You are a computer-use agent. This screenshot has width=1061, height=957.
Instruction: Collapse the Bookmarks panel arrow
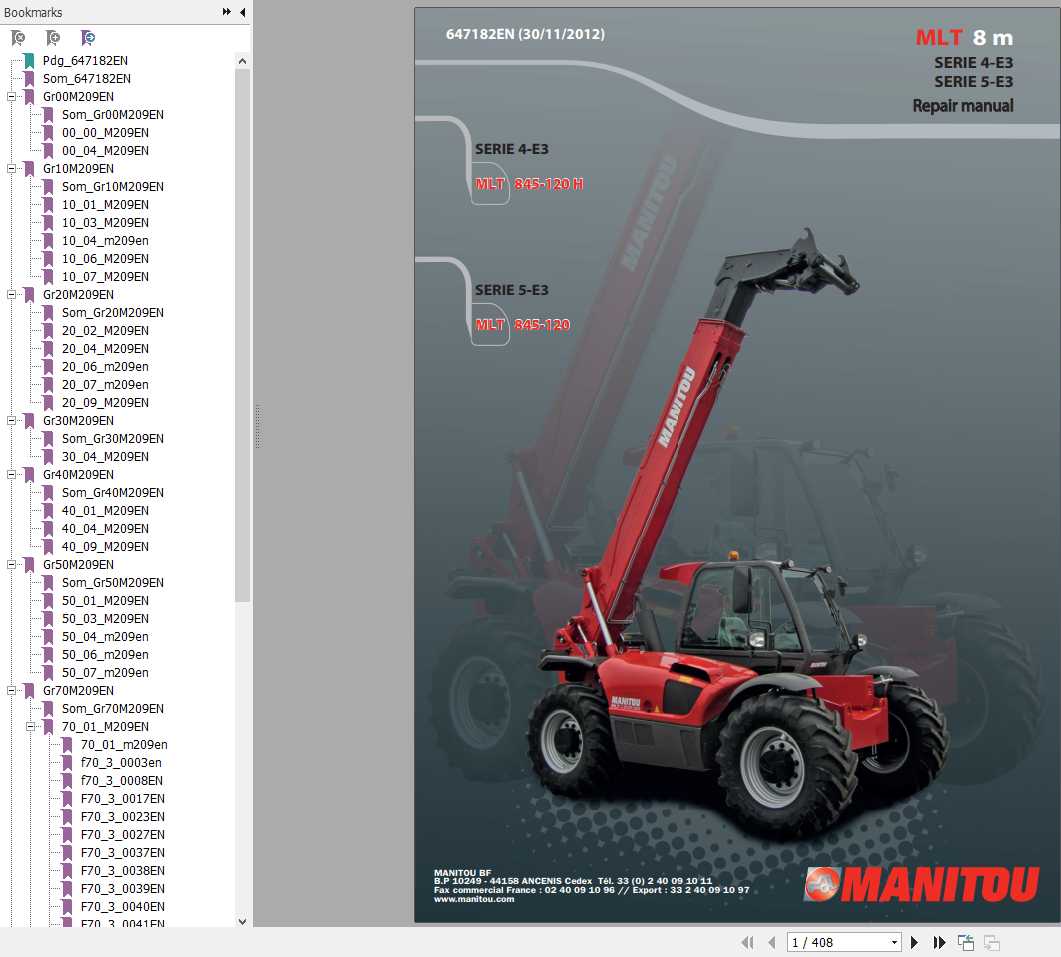point(242,12)
